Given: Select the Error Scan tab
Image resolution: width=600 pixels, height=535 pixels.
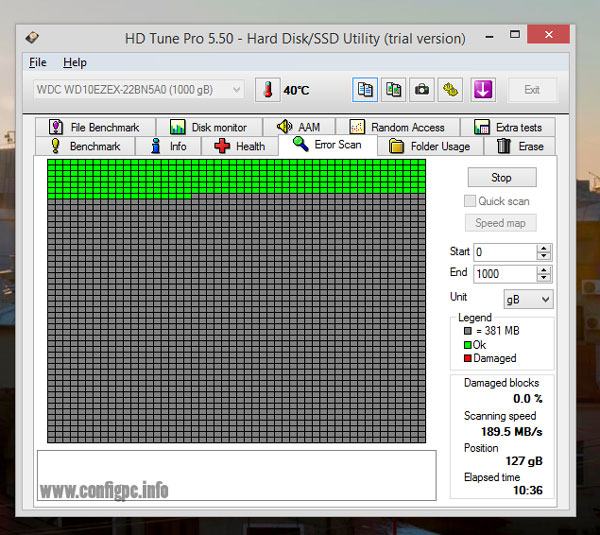Looking at the screenshot, I should click(328, 145).
